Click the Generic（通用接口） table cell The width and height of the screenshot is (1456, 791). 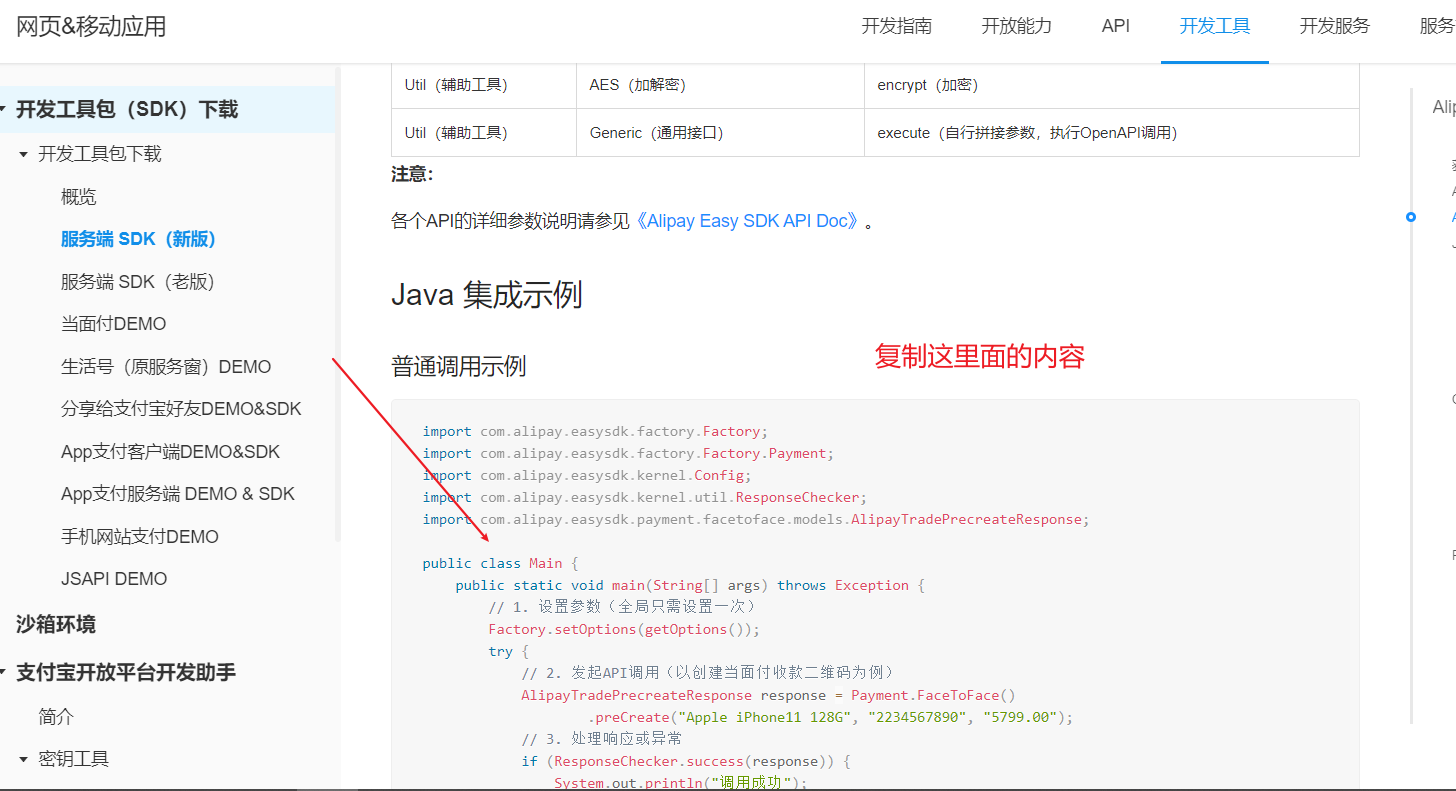point(720,133)
